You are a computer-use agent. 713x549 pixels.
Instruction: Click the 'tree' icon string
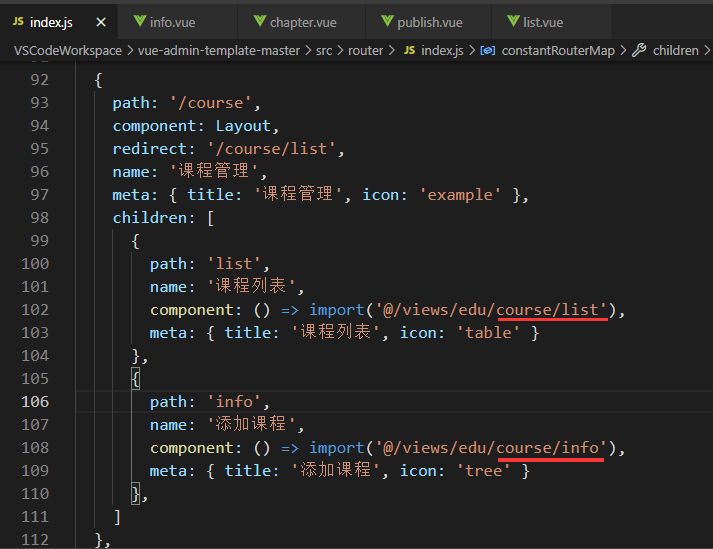tap(483, 470)
